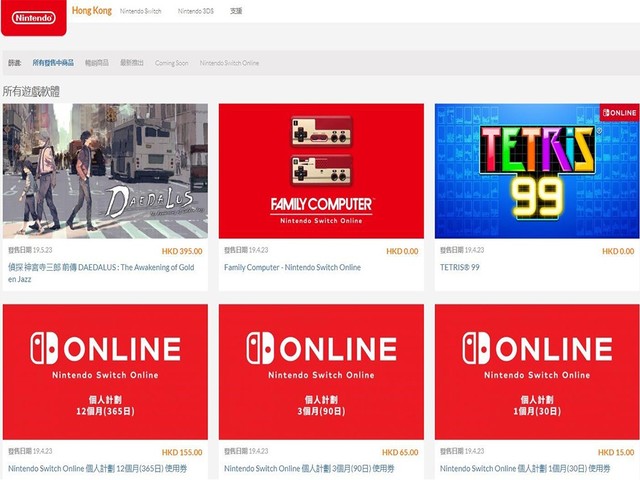Screen dimensions: 640x480
Task: Open the 12個月(365日) Online plan image
Action: pyautogui.click(x=105, y=372)
